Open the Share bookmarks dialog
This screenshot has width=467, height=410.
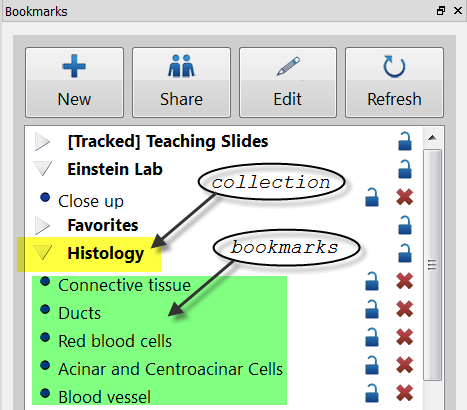(x=181, y=82)
